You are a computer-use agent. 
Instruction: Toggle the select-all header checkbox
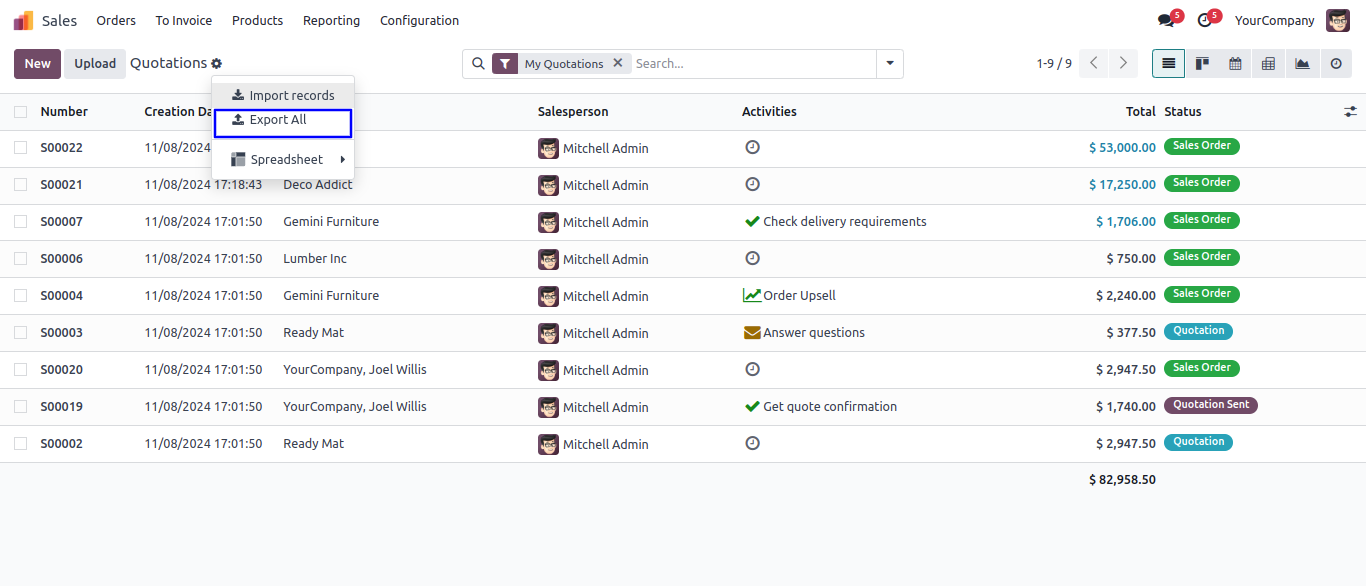[x=21, y=112]
